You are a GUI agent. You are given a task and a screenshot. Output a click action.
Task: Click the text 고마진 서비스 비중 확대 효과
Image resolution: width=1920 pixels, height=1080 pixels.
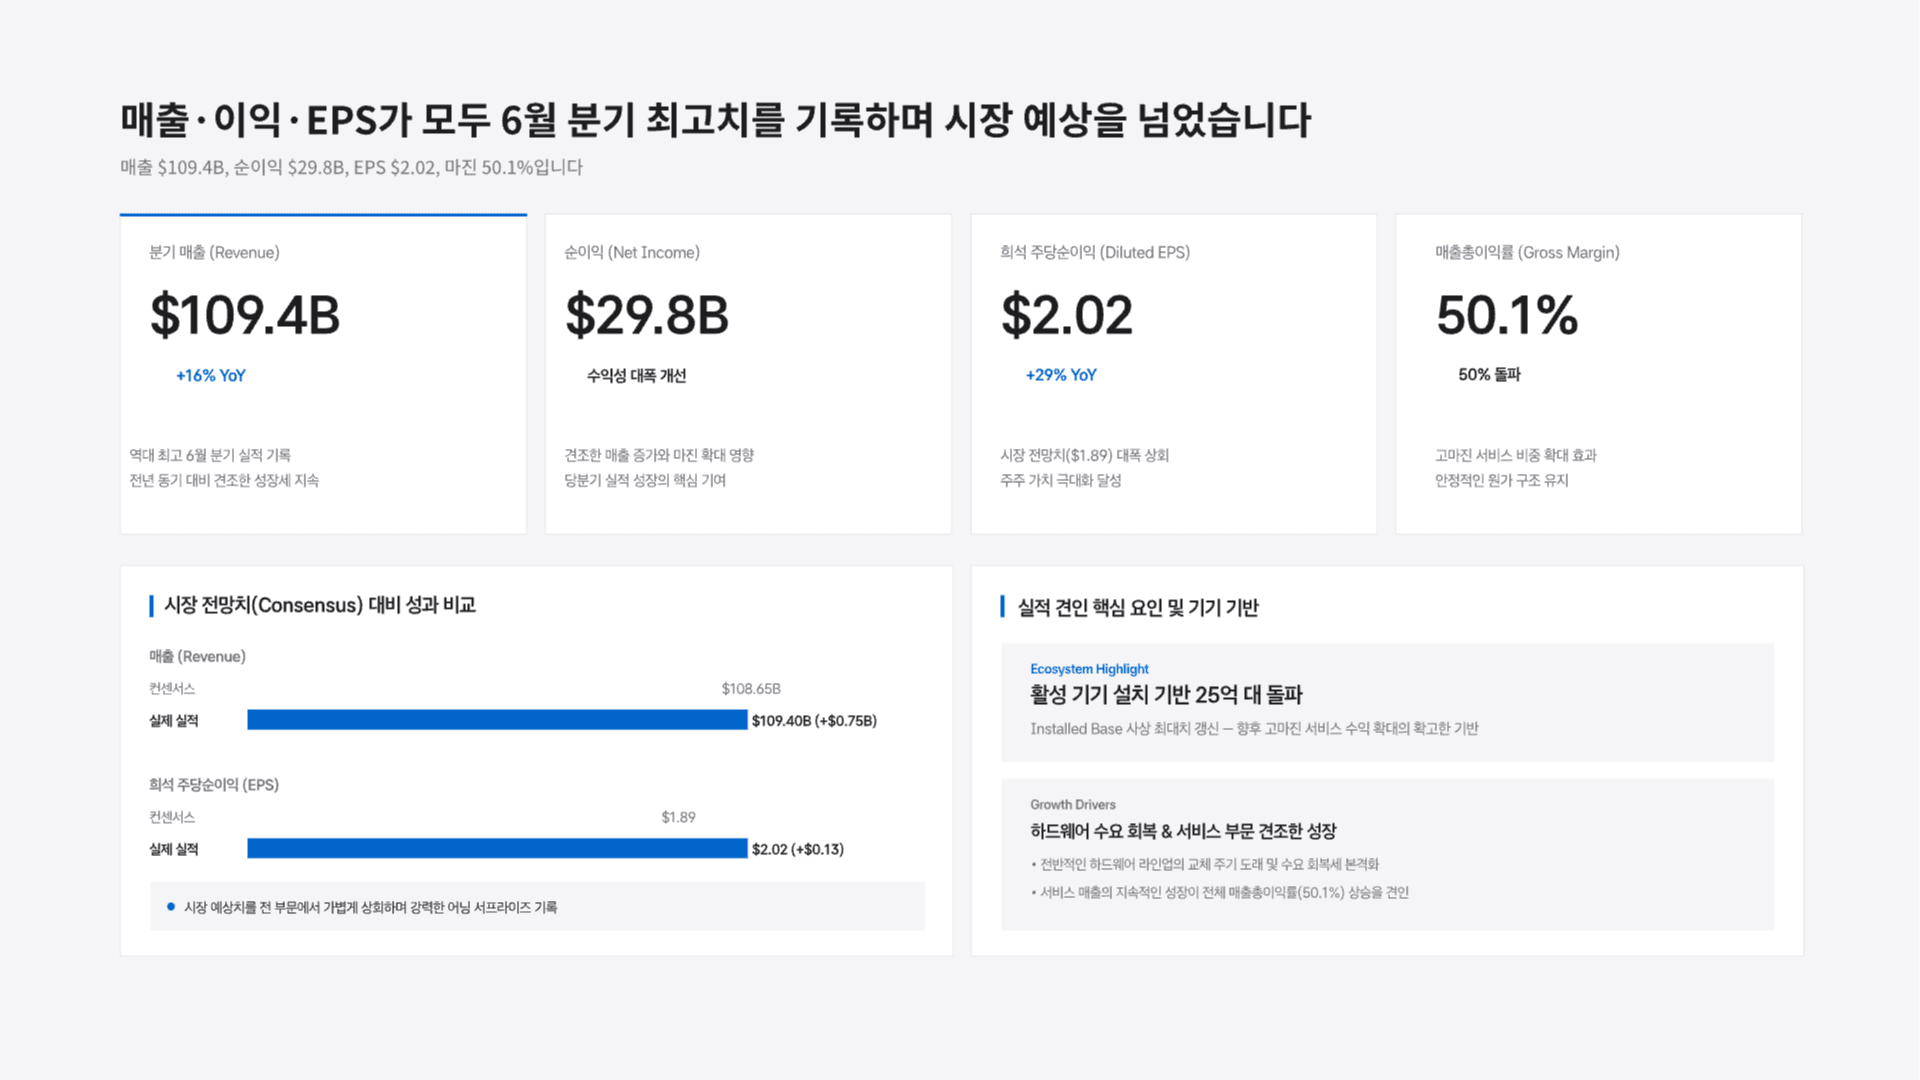click(1516, 455)
